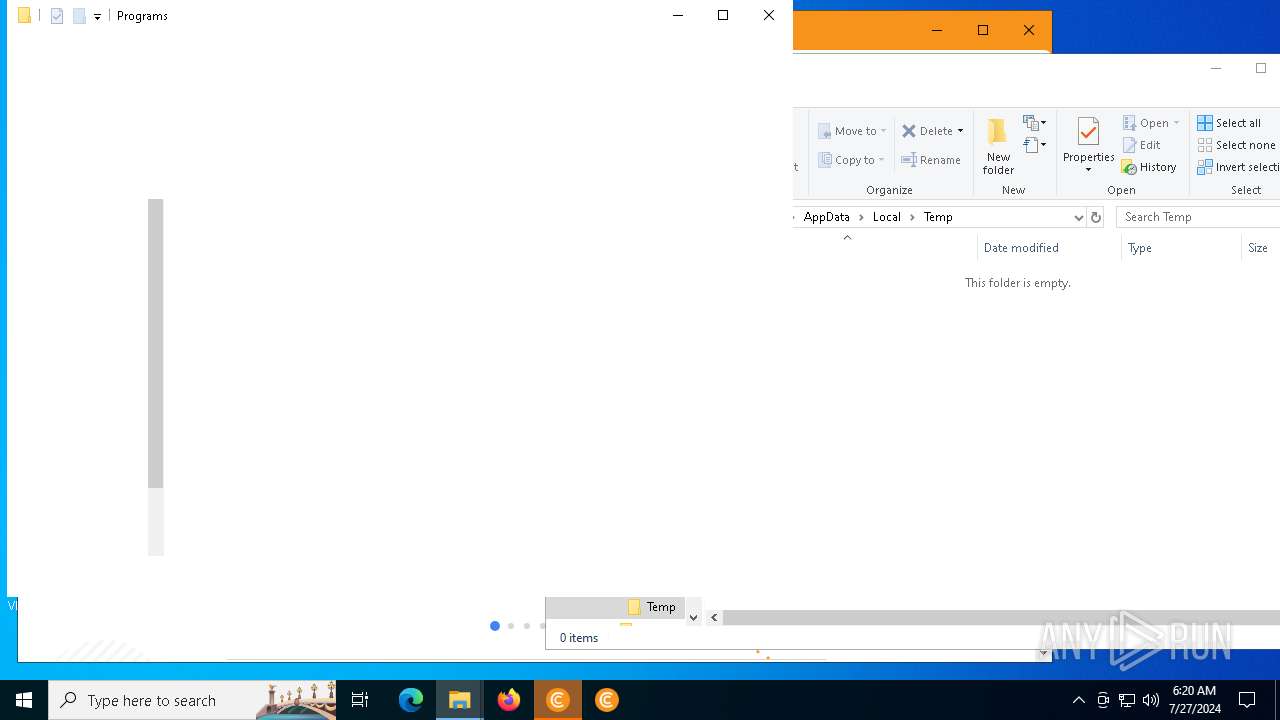Screen dimensions: 1280x720
Task: Open Customize Quick Access Toolbar dropdown
Action: (97, 16)
